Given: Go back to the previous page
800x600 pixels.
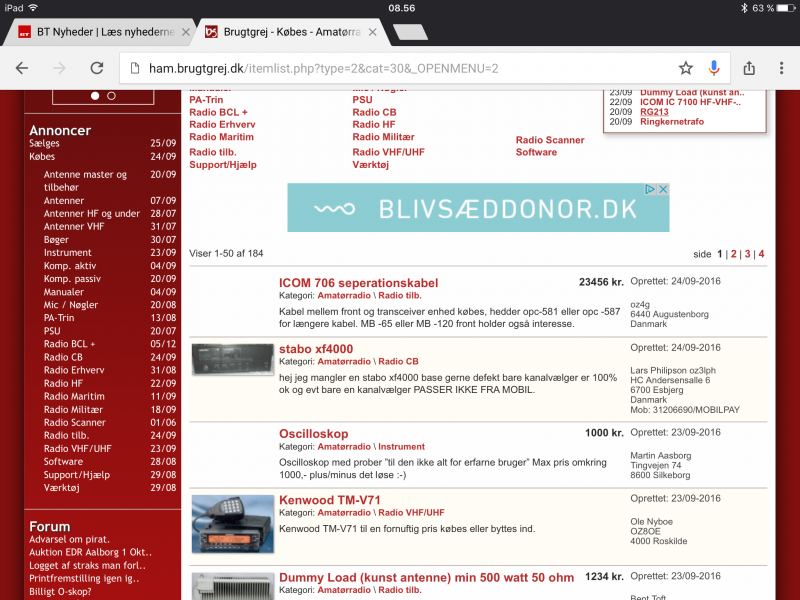Looking at the screenshot, I should tap(22, 68).
